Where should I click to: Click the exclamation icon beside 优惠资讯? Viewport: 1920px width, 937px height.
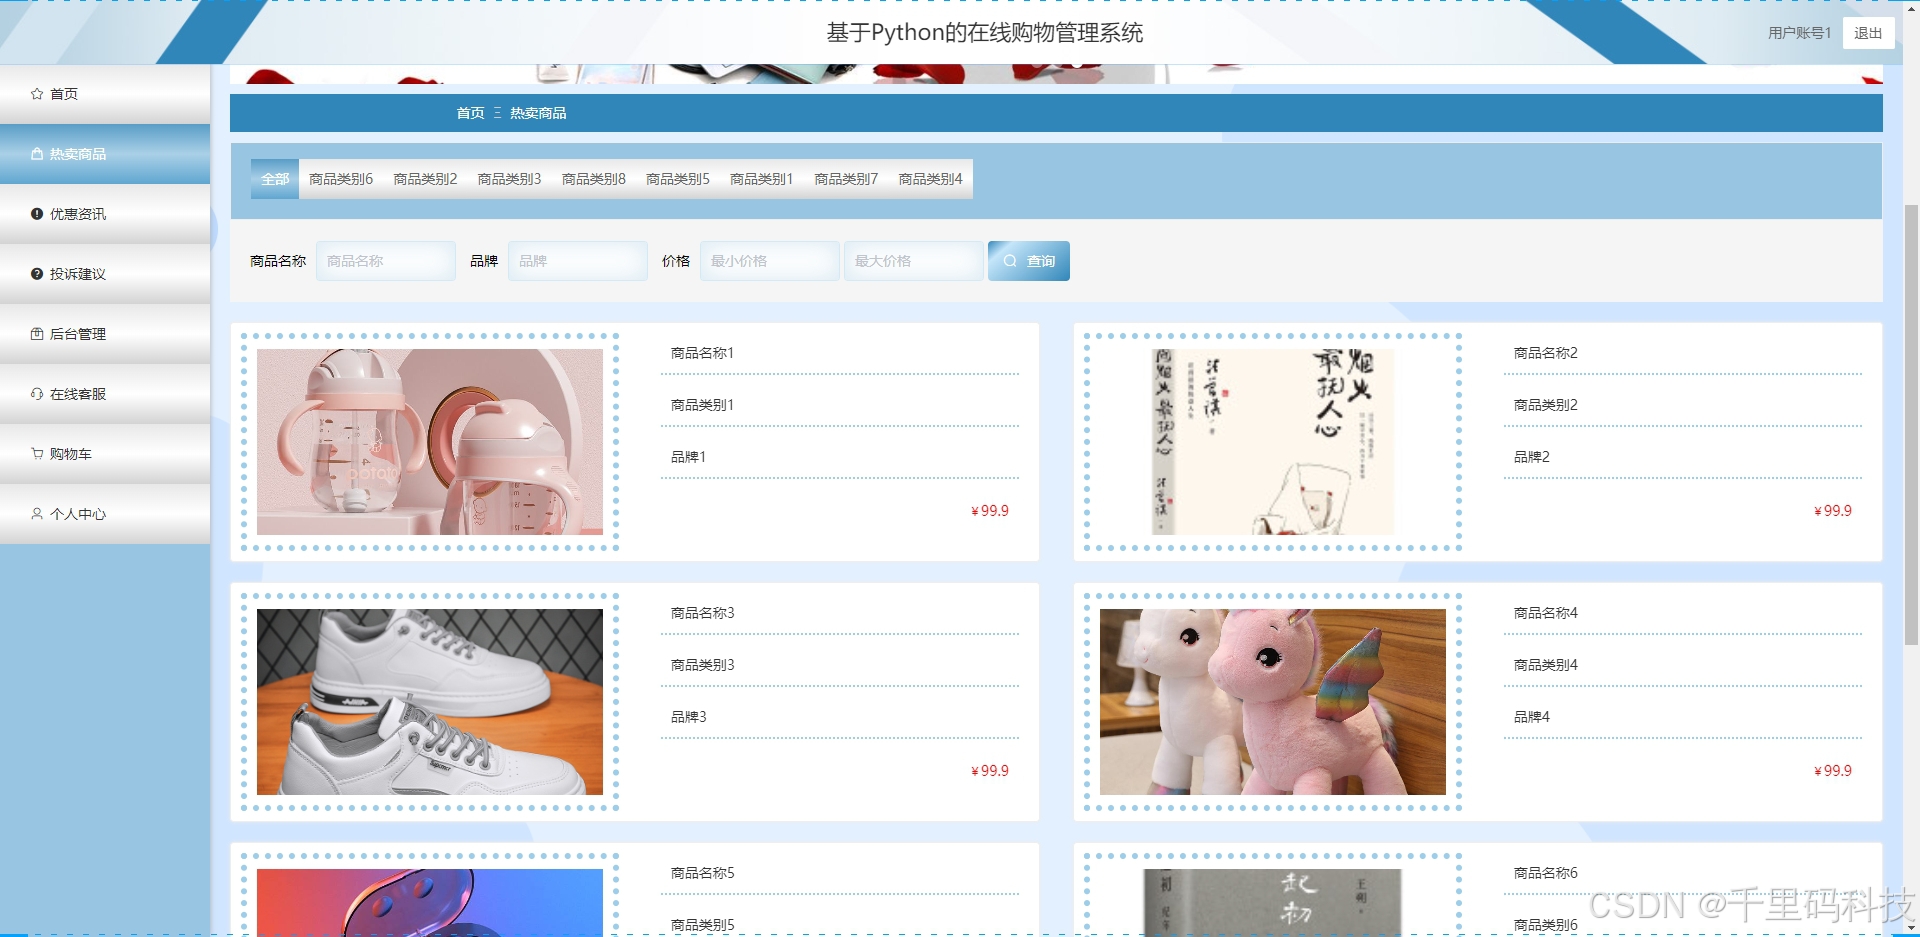click(37, 214)
